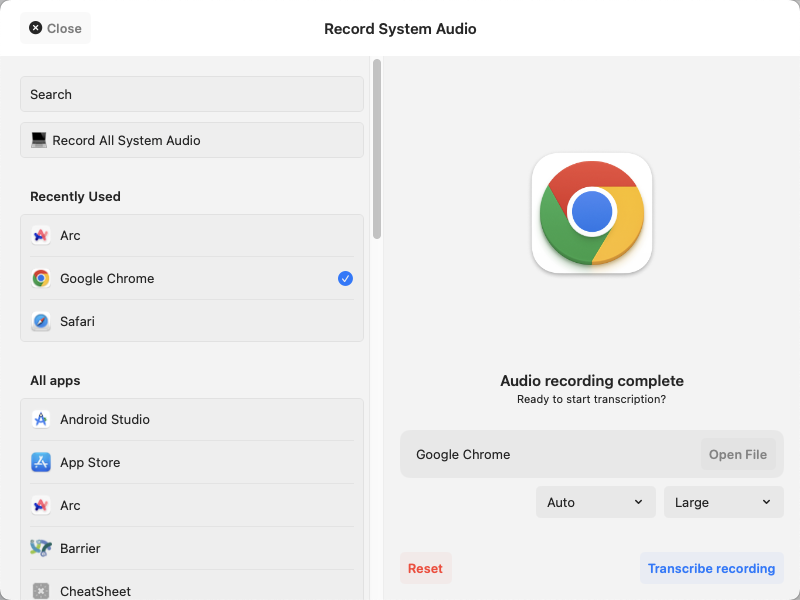
Task: Click the Google Chrome recording file label
Action: tap(463, 455)
